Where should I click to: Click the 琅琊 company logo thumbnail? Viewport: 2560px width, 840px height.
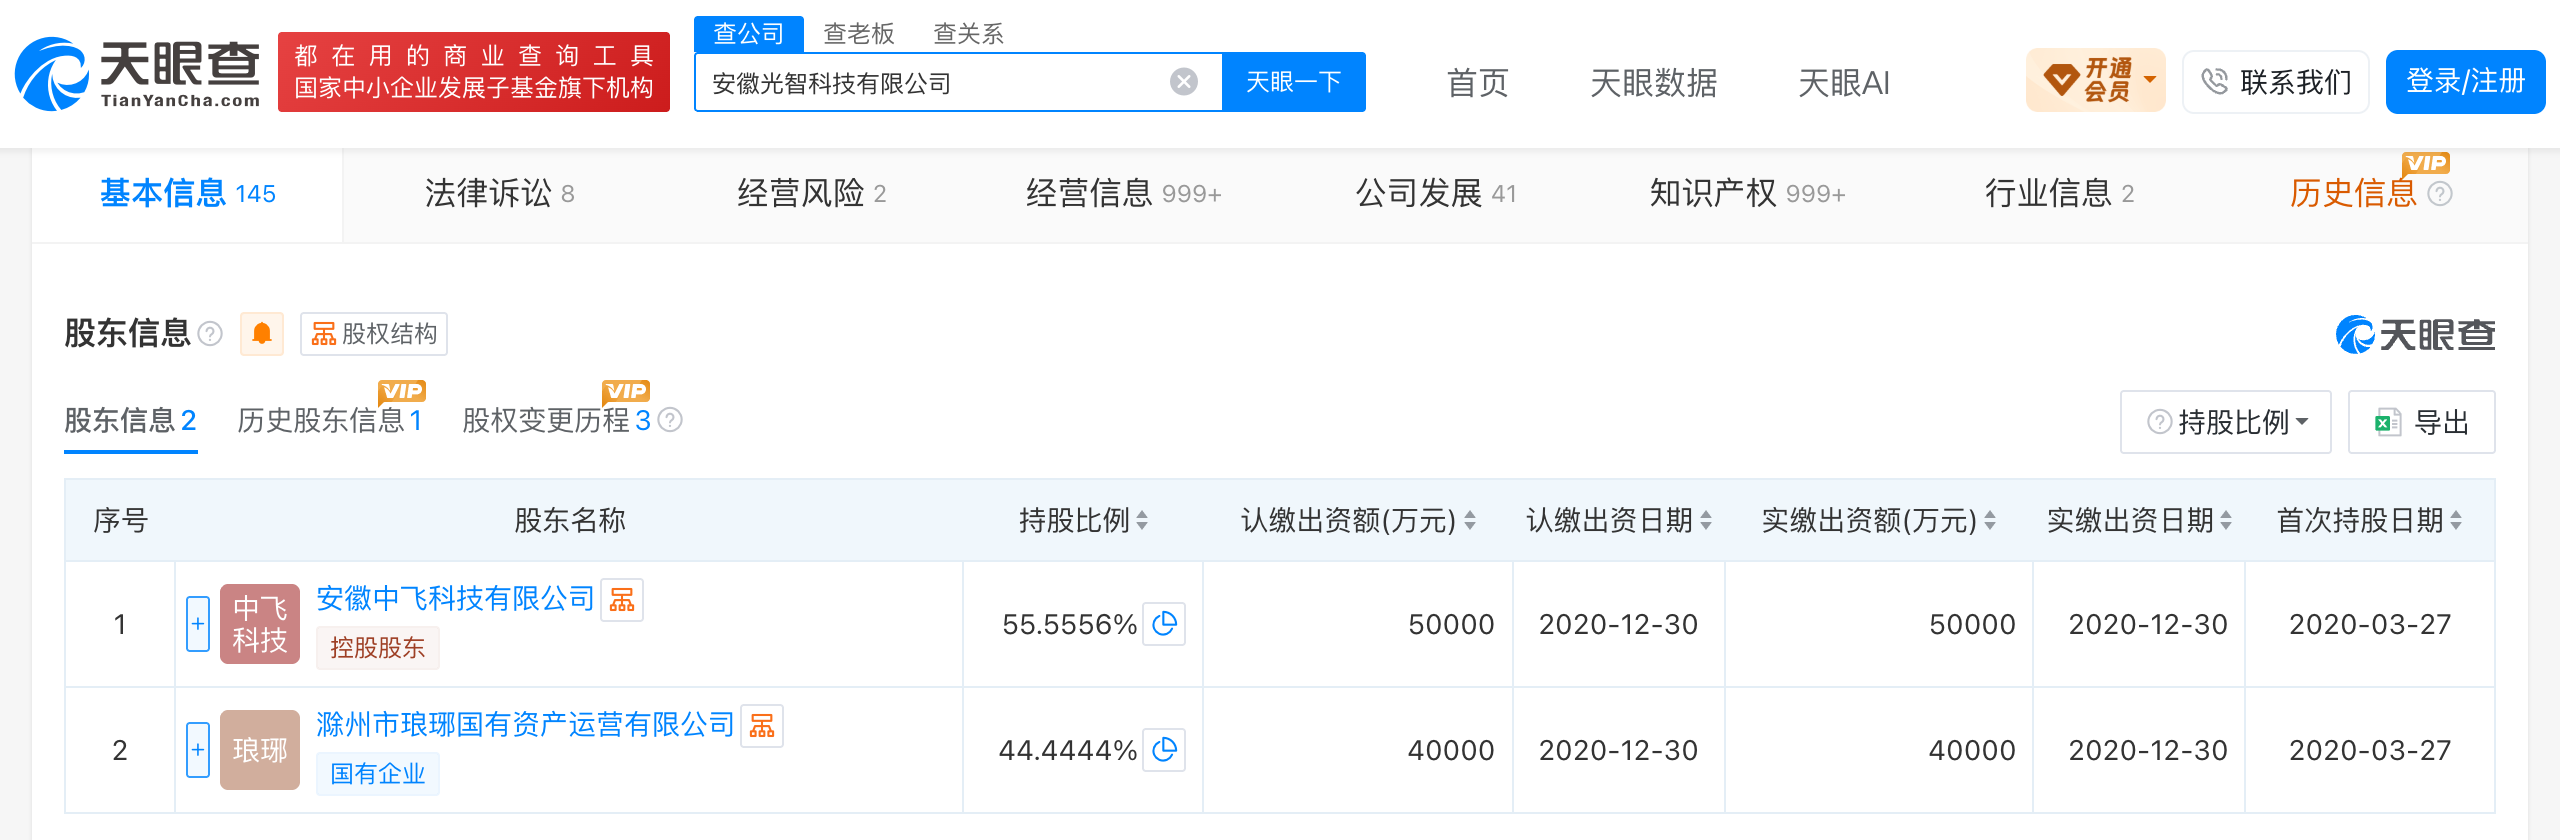(x=260, y=750)
